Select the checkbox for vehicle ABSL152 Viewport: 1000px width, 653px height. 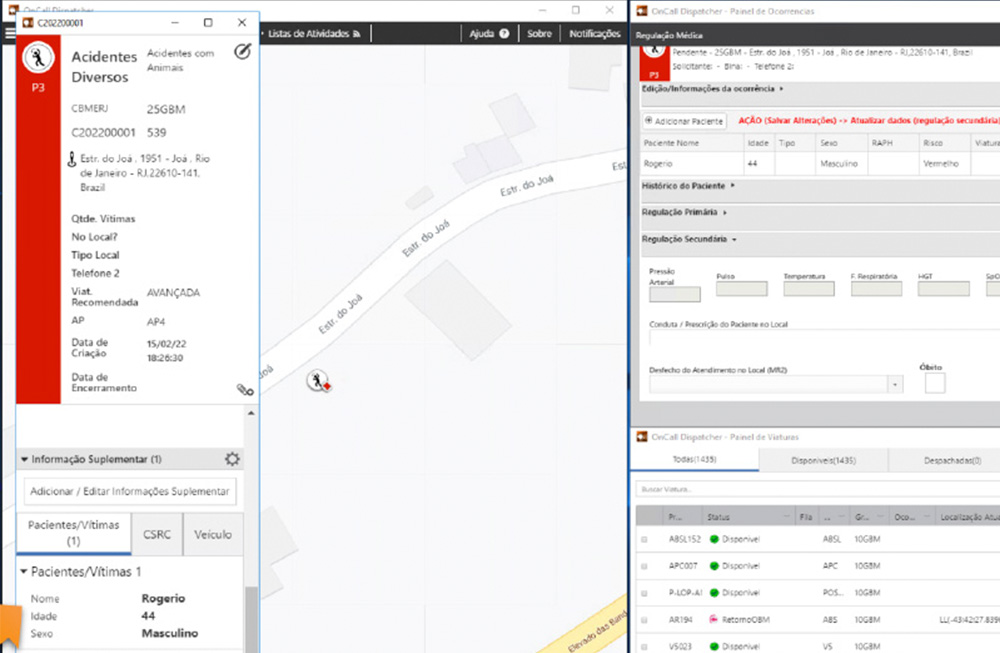coord(644,539)
